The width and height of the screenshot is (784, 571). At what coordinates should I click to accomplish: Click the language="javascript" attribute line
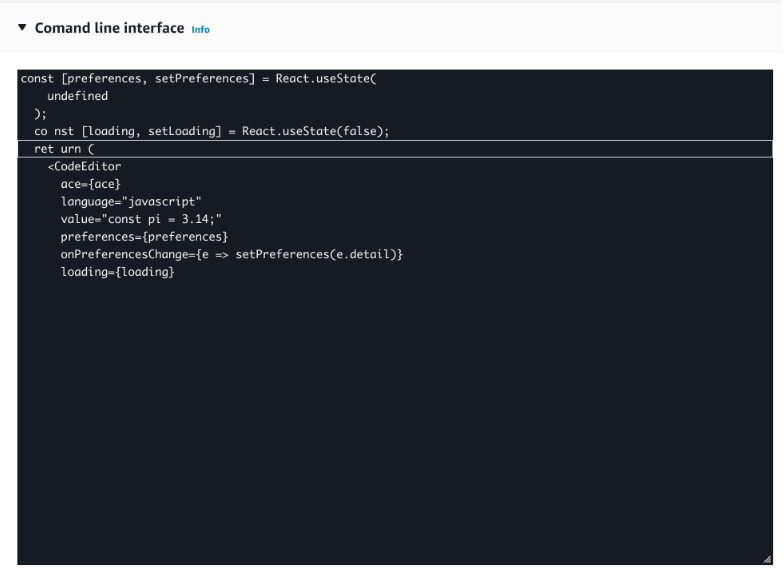131,201
